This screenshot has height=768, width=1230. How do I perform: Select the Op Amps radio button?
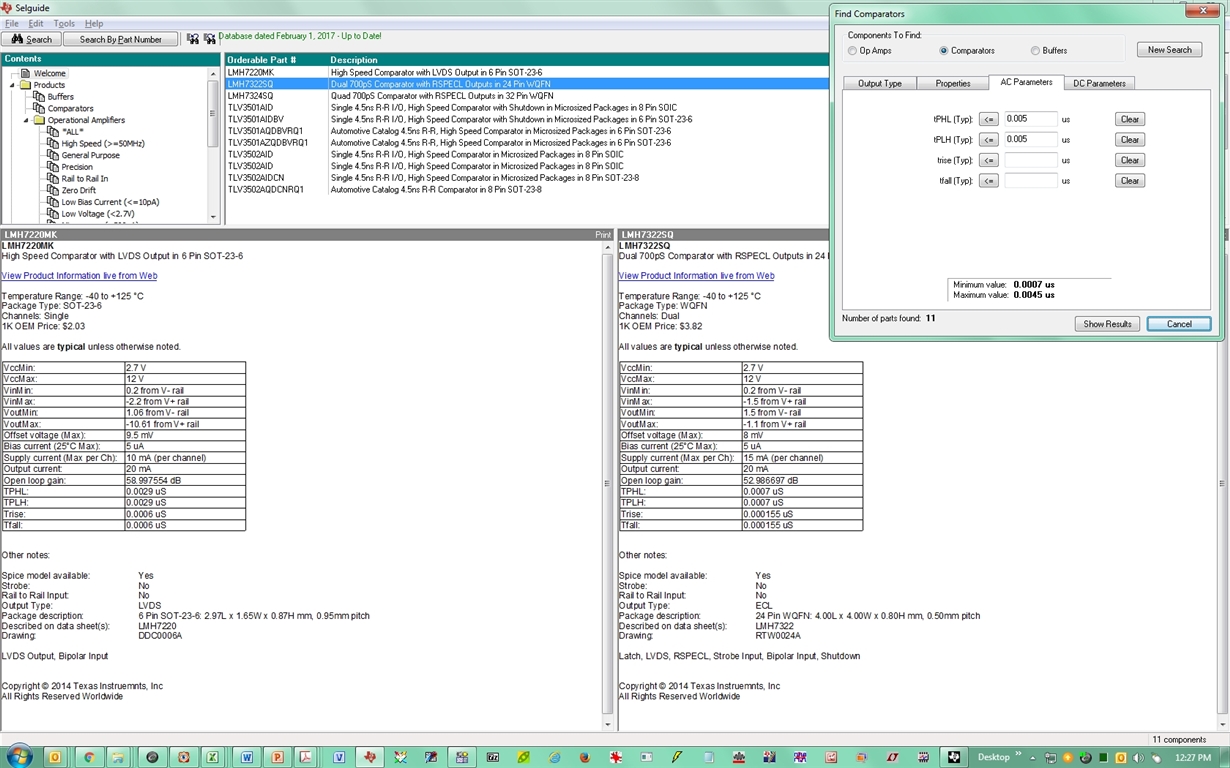[852, 51]
